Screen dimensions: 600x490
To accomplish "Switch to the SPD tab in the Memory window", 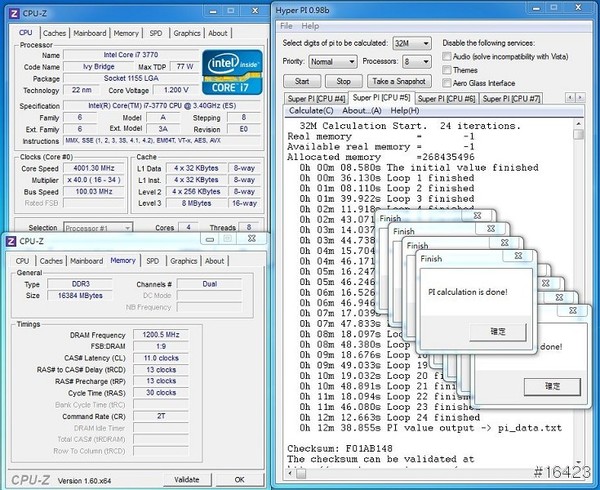I will (x=152, y=261).
